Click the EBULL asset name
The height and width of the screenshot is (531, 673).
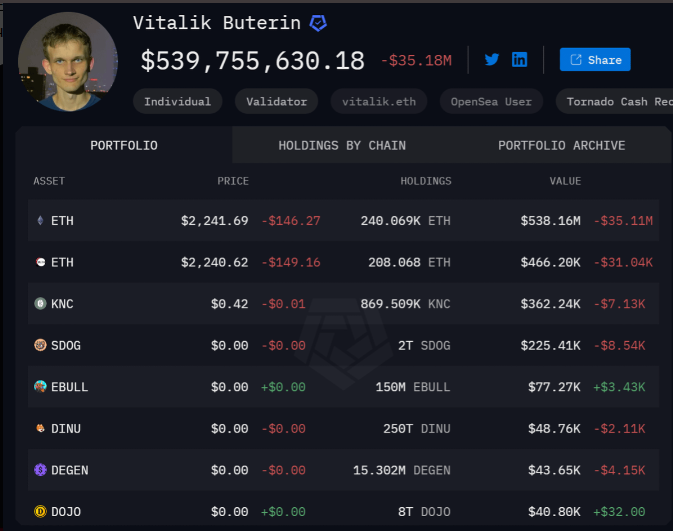[x=70, y=387]
